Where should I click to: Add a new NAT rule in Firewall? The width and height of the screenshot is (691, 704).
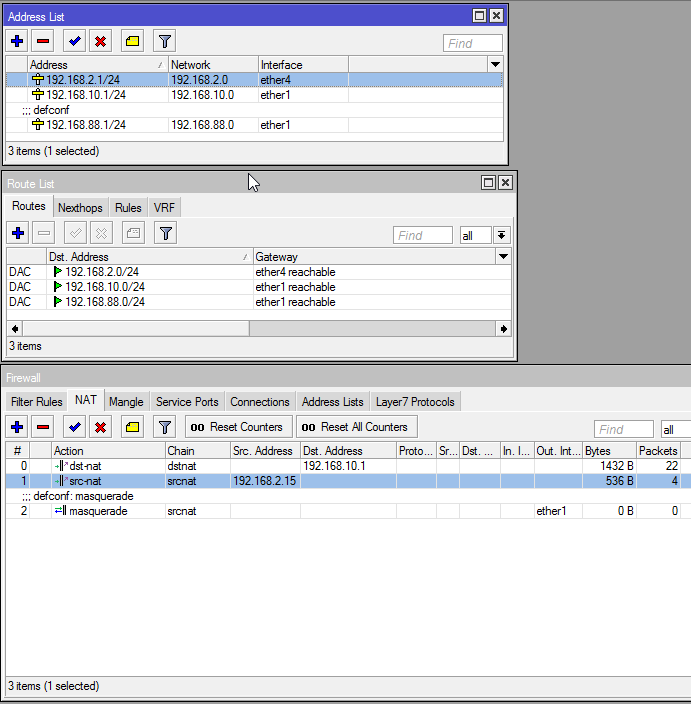pyautogui.click(x=17, y=427)
